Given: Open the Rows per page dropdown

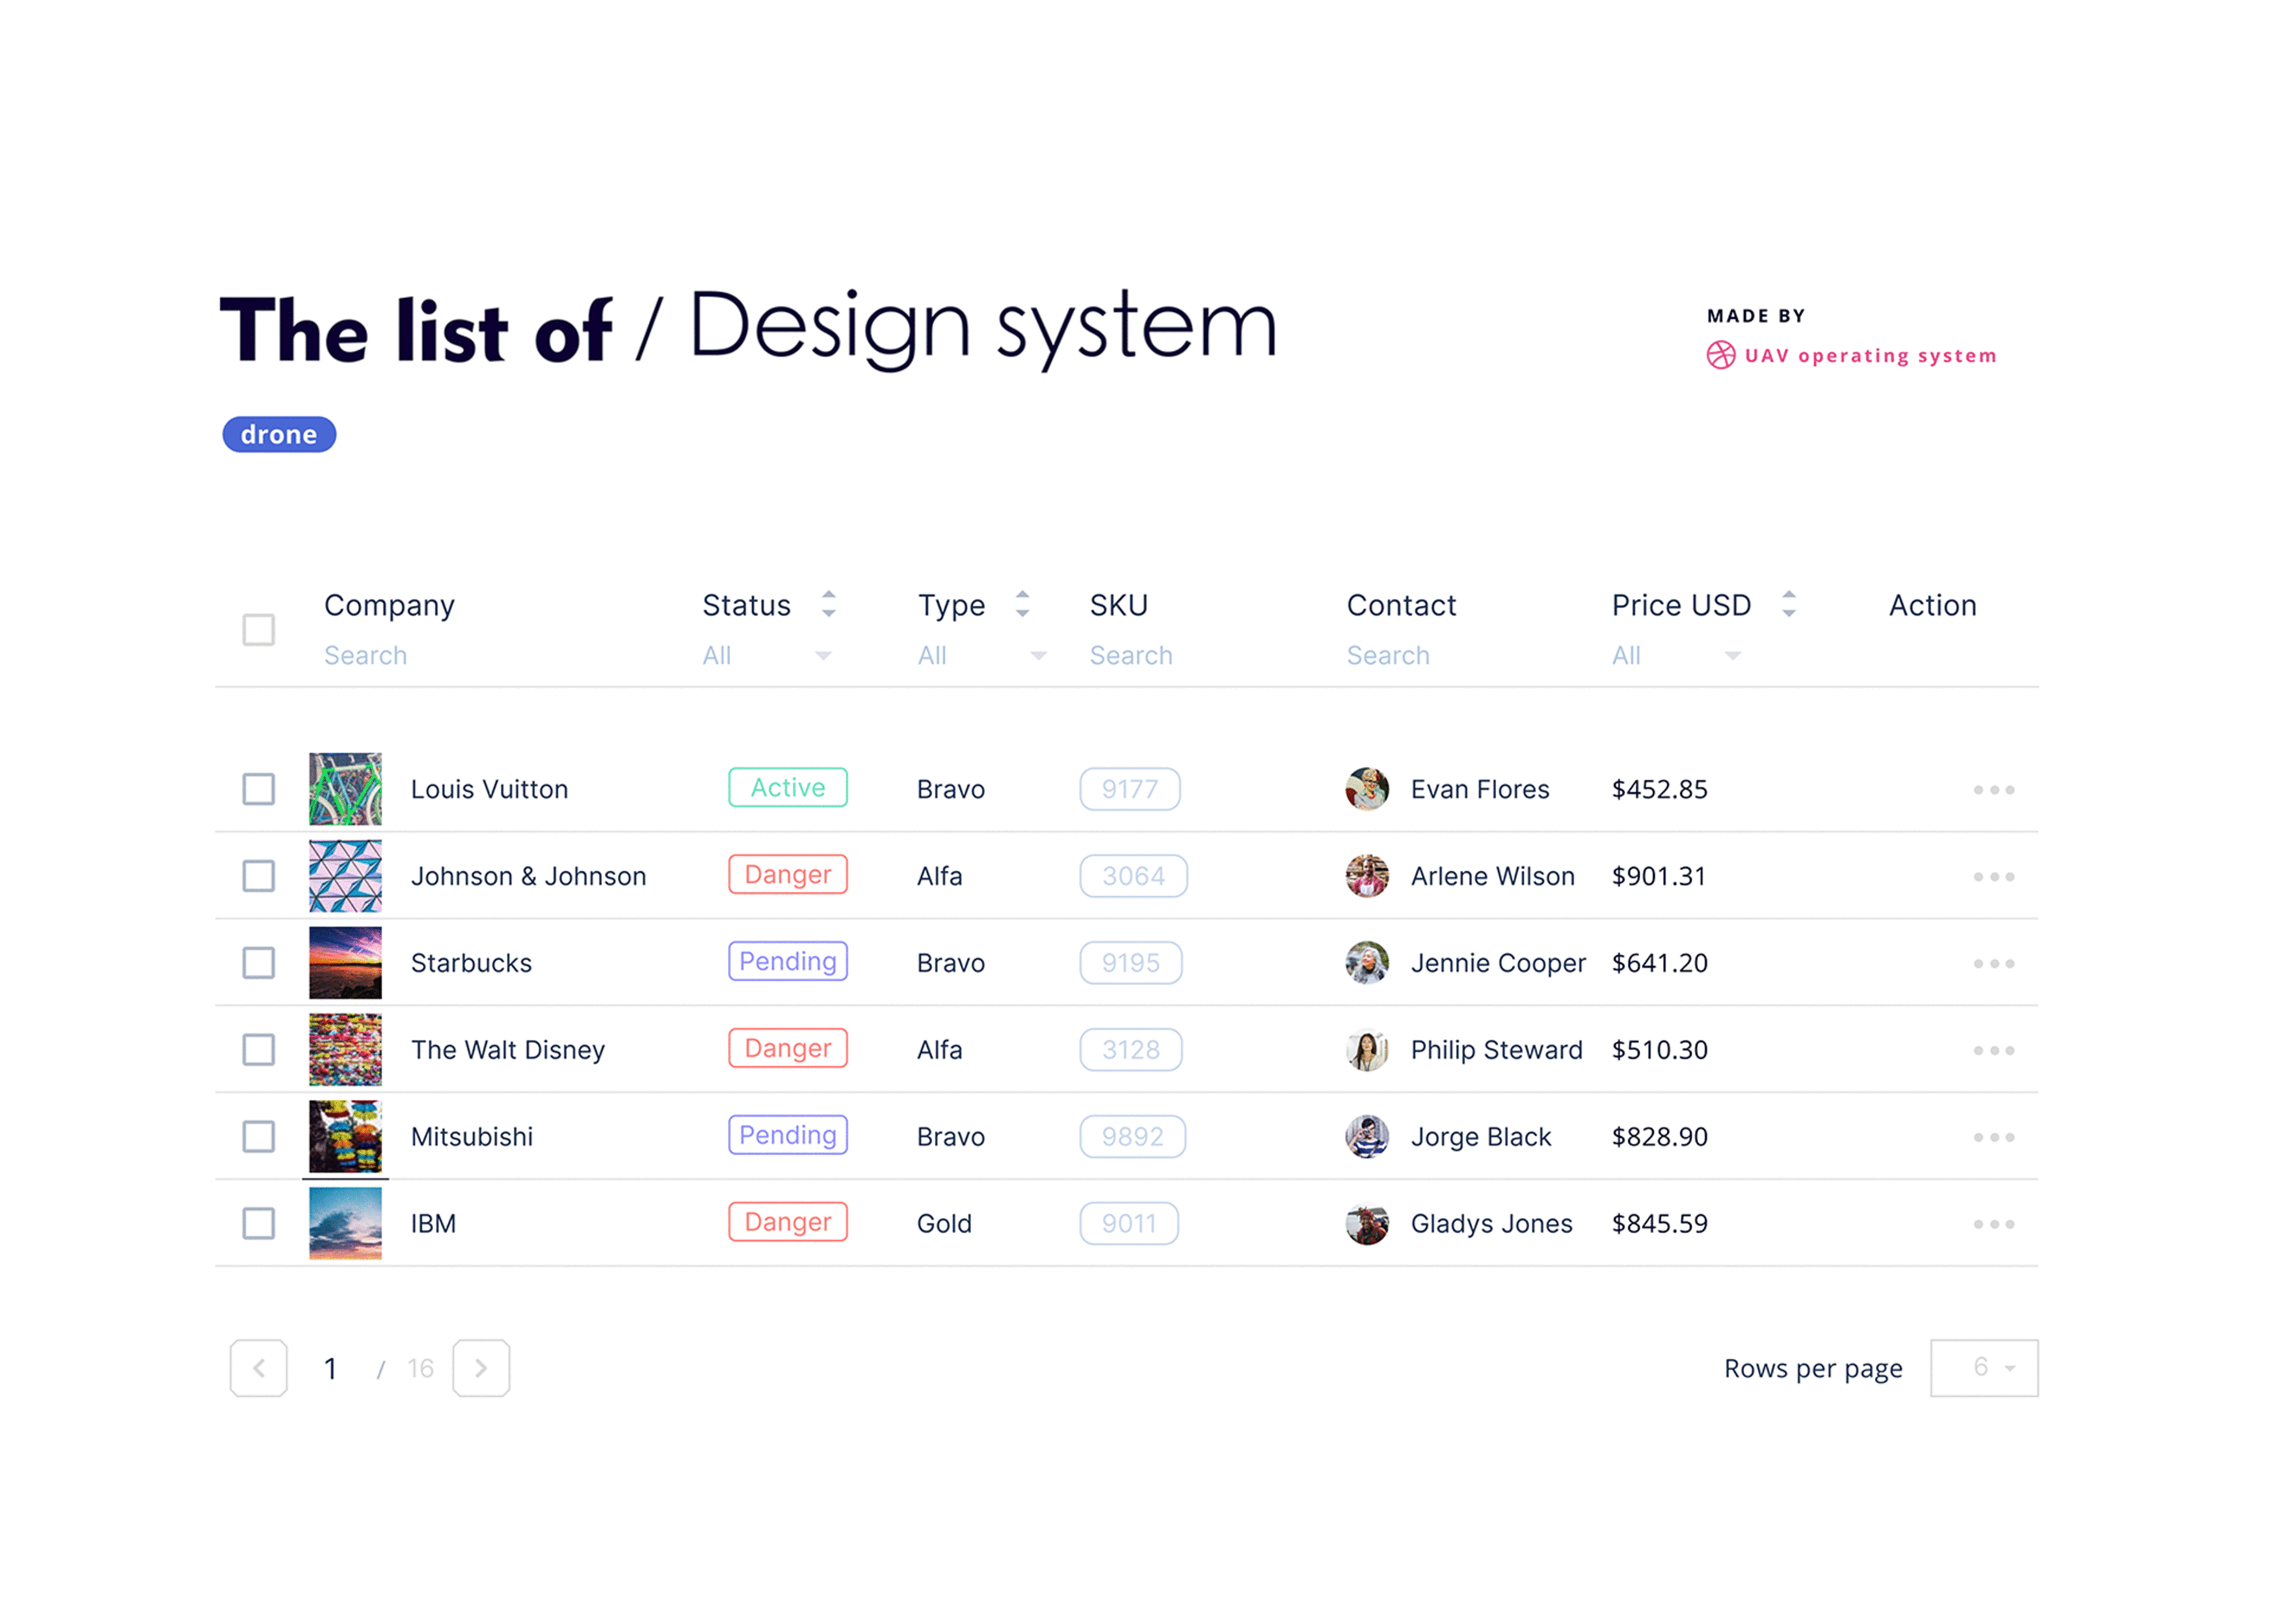Looking at the screenshot, I should click(x=1984, y=1368).
